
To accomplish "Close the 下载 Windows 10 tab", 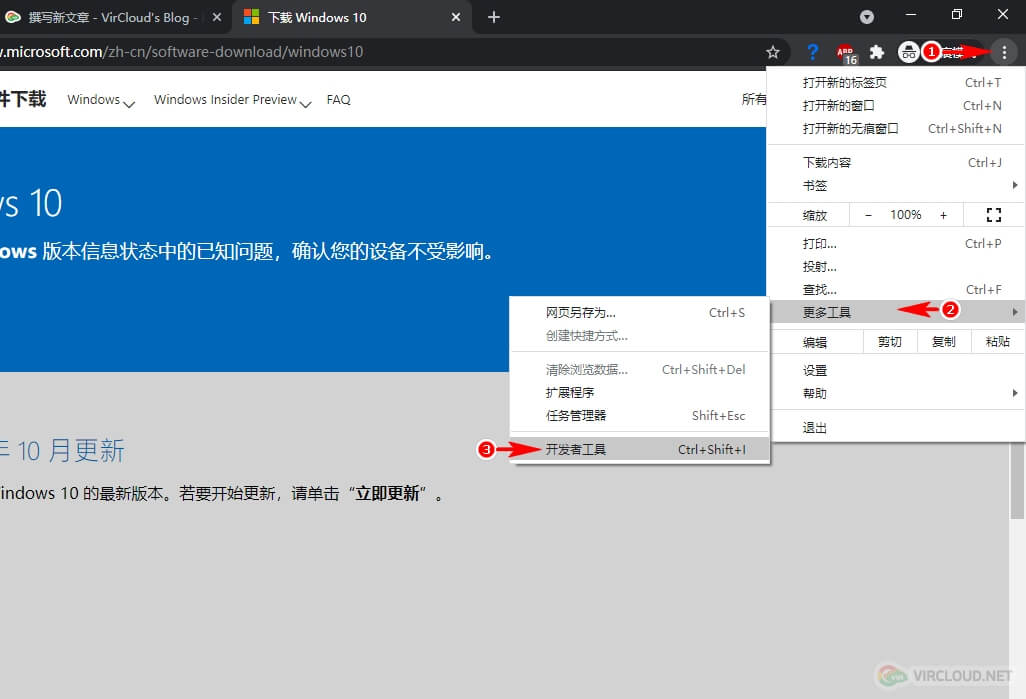I will pos(456,17).
